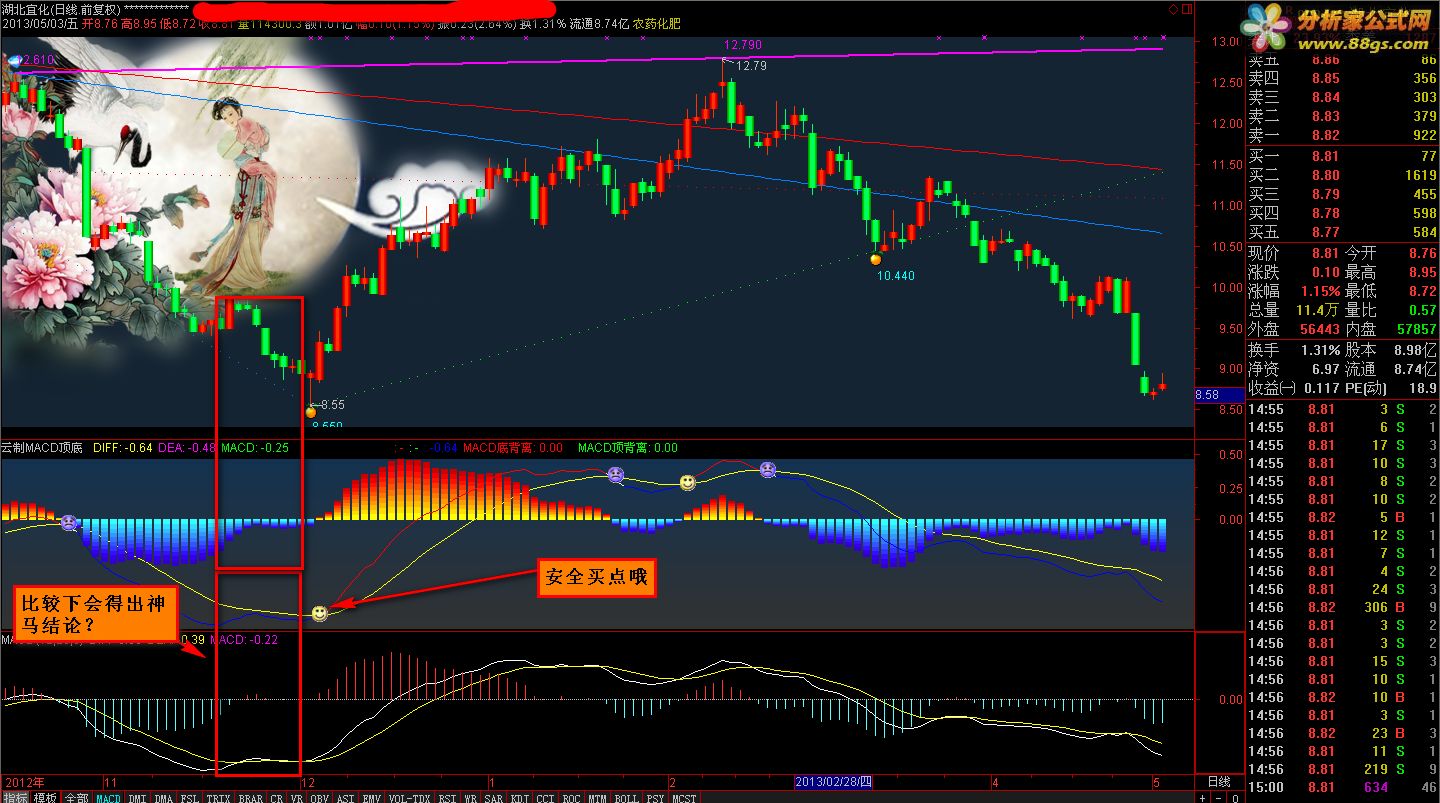This screenshot has height=803, width=1440.
Task: Select the PSY indicator tab
Action: point(655,798)
